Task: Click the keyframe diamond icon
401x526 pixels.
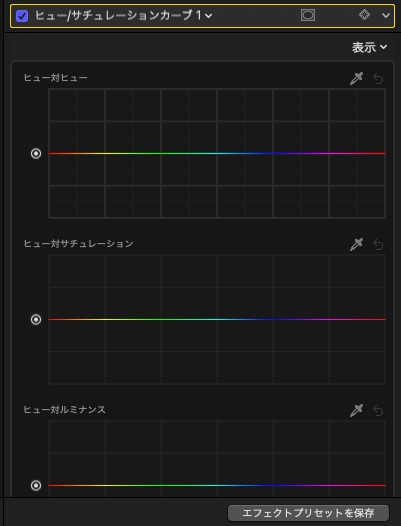Action: 364,15
